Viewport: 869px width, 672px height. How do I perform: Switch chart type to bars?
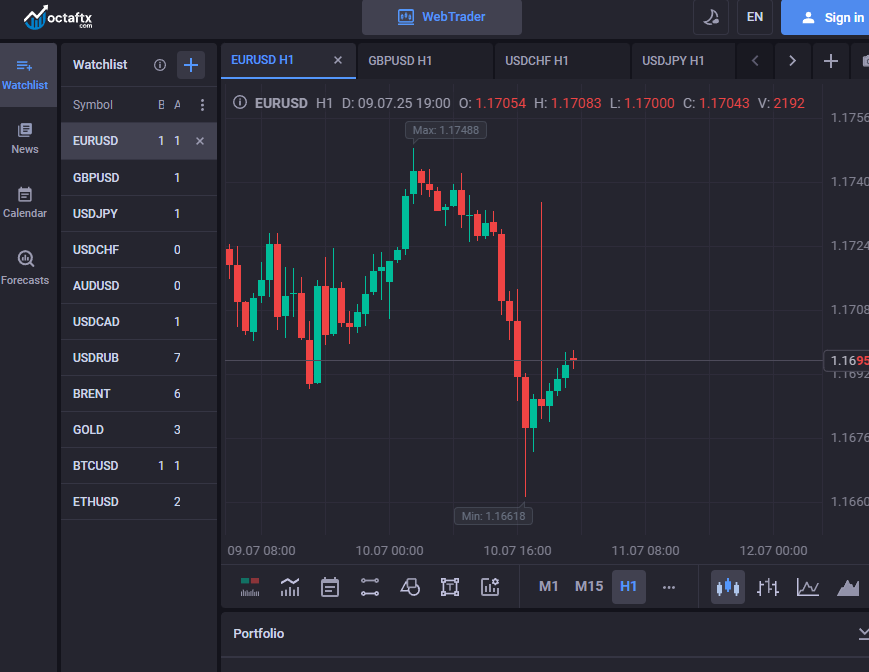click(768, 587)
